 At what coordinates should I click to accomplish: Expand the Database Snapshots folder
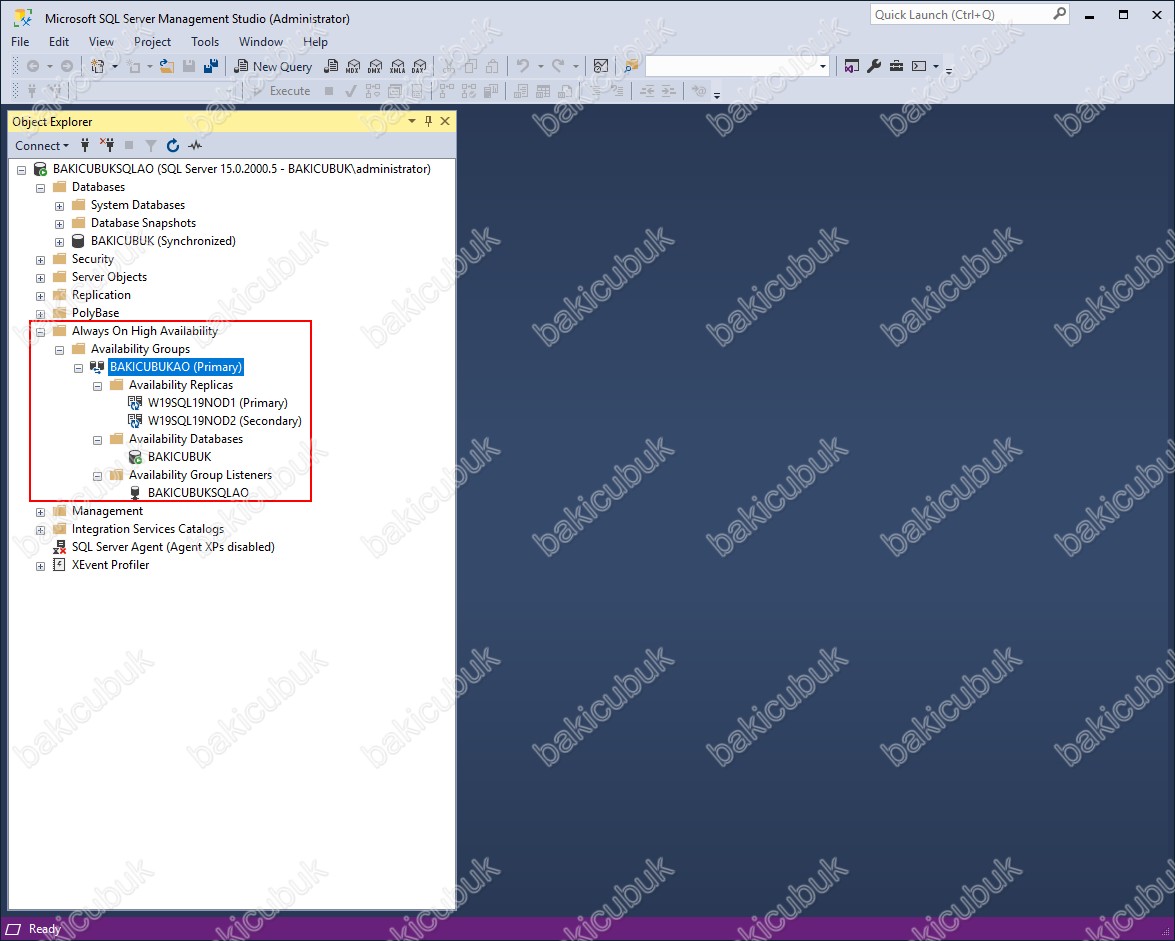point(59,224)
